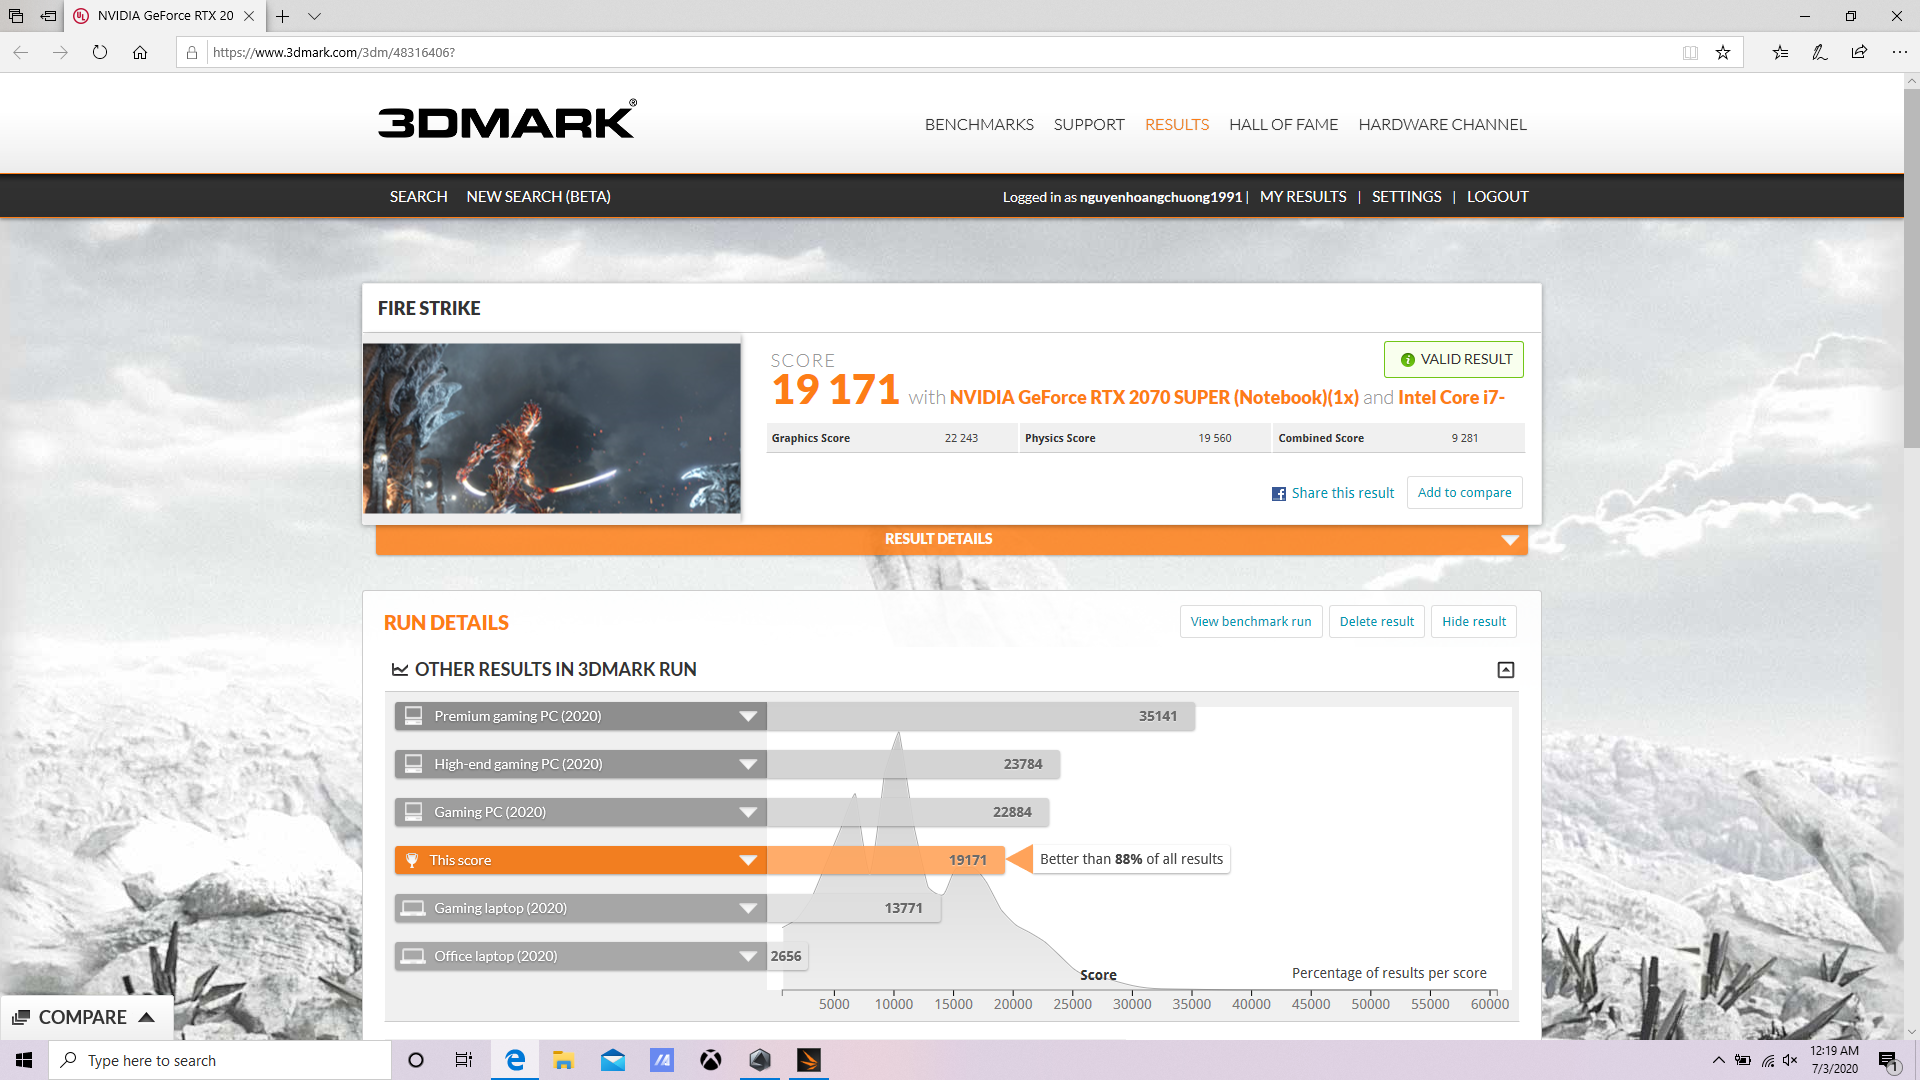The image size is (1920, 1080).
Task: Share this result on Facebook
Action: click(x=1333, y=493)
